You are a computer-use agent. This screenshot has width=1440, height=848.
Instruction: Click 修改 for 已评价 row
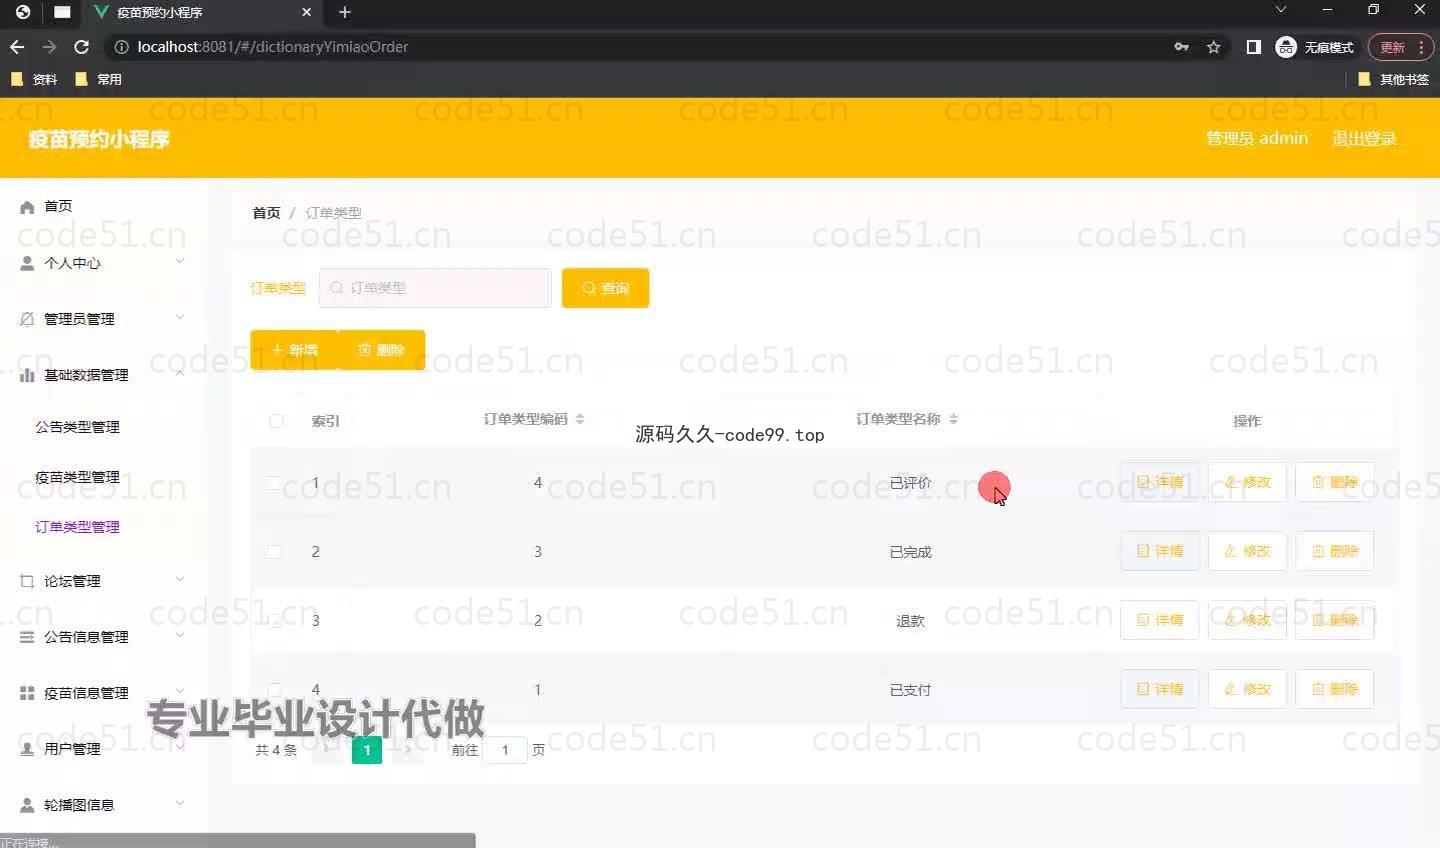click(1247, 482)
